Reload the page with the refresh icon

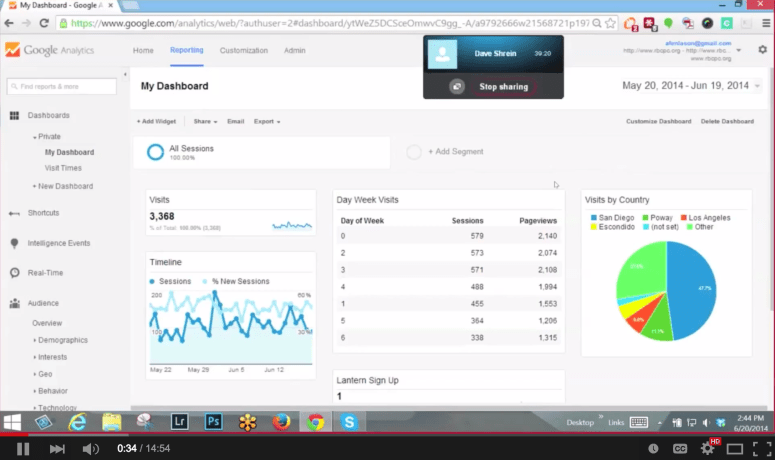pos(43,23)
